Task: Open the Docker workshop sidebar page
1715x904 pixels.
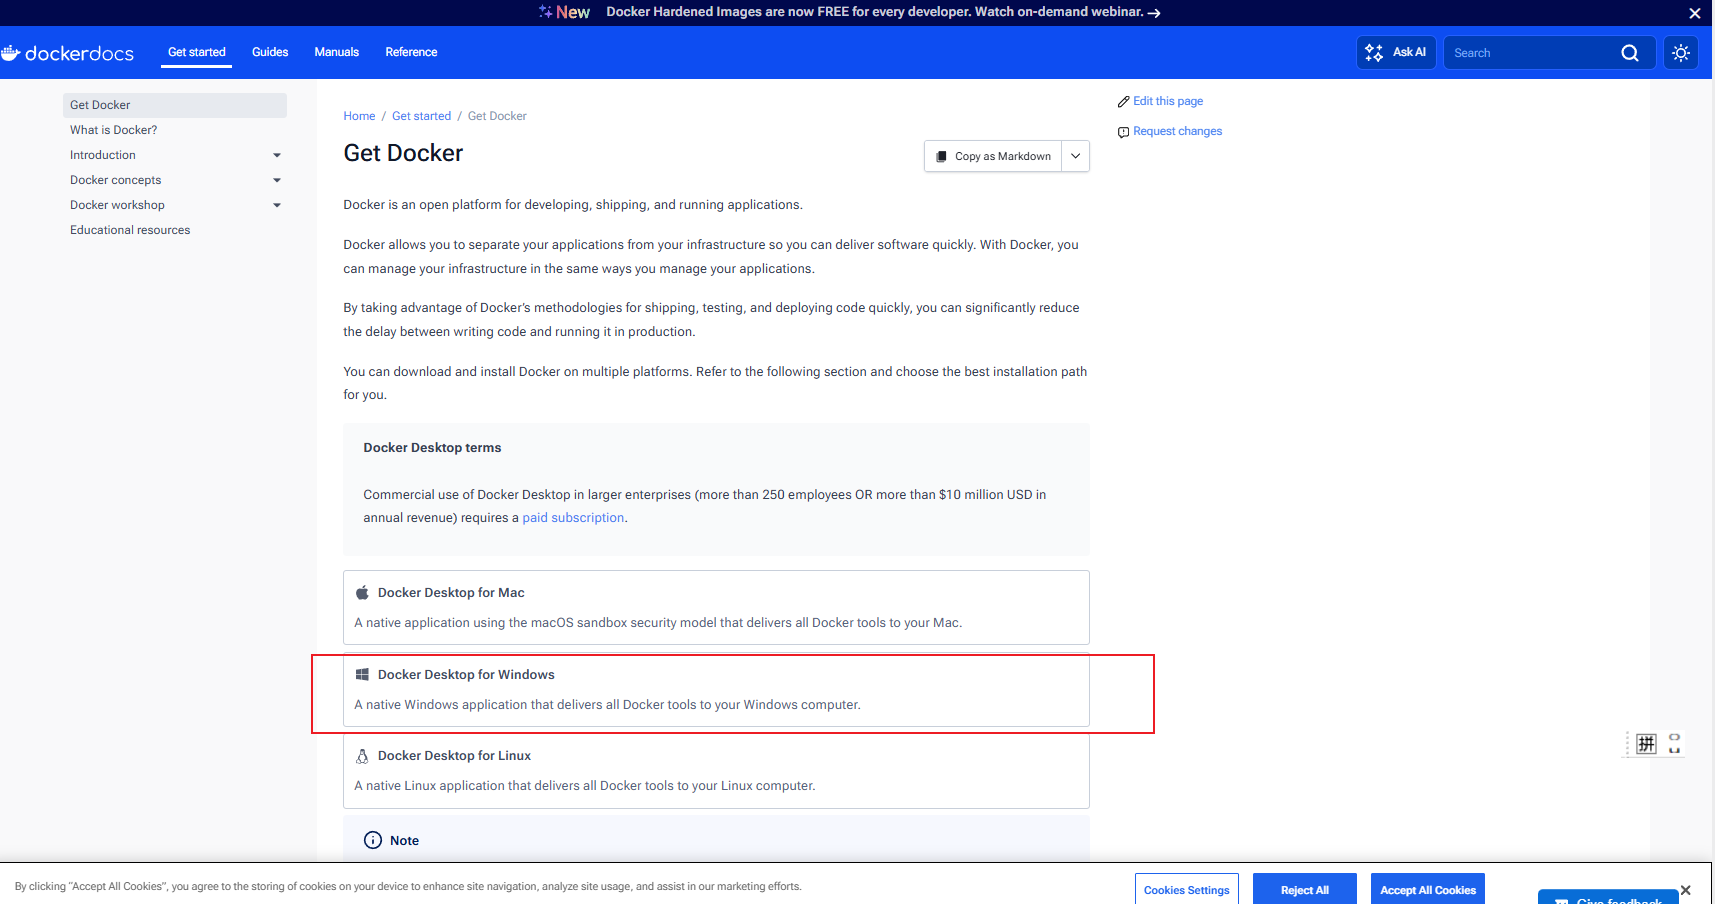Action: (x=118, y=205)
